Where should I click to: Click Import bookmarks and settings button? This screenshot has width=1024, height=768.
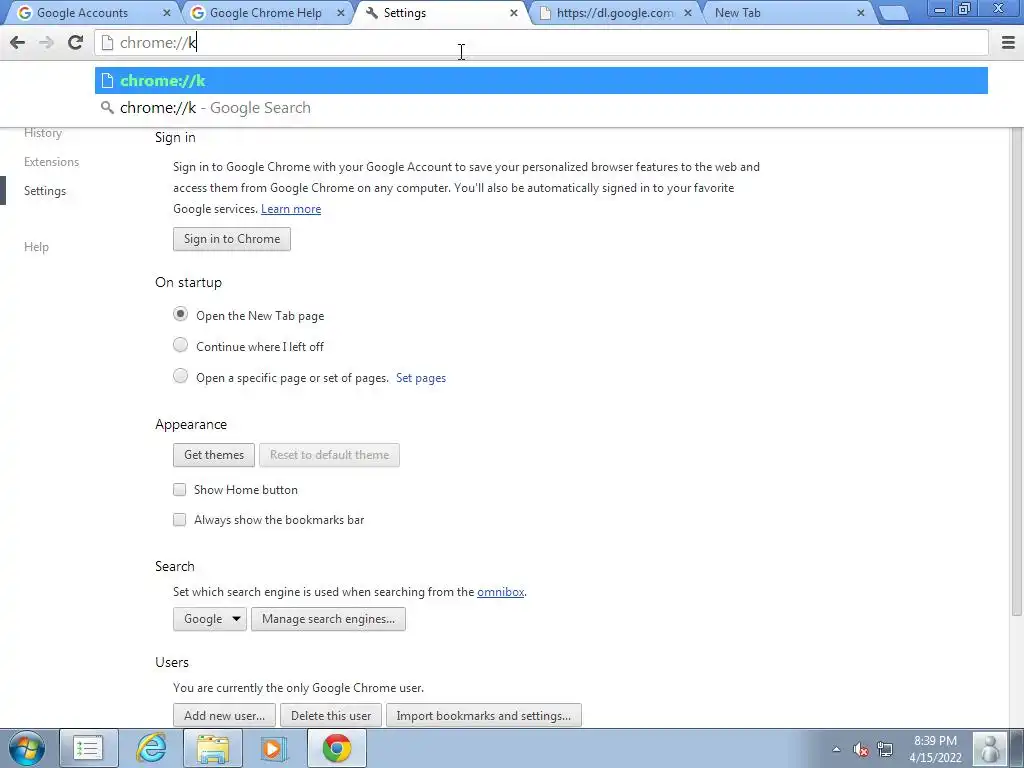tap(484, 716)
